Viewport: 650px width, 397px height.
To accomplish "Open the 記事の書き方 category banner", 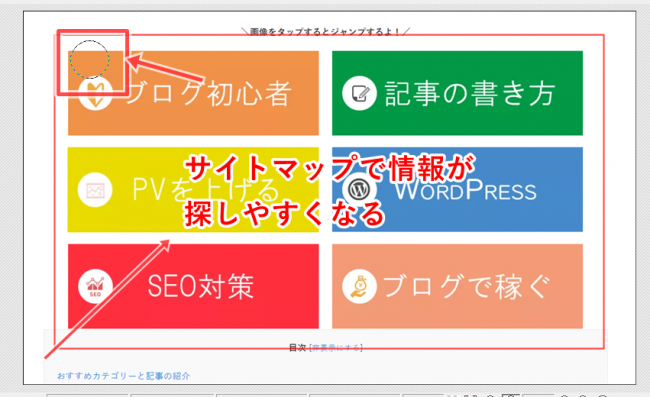I will point(457,93).
